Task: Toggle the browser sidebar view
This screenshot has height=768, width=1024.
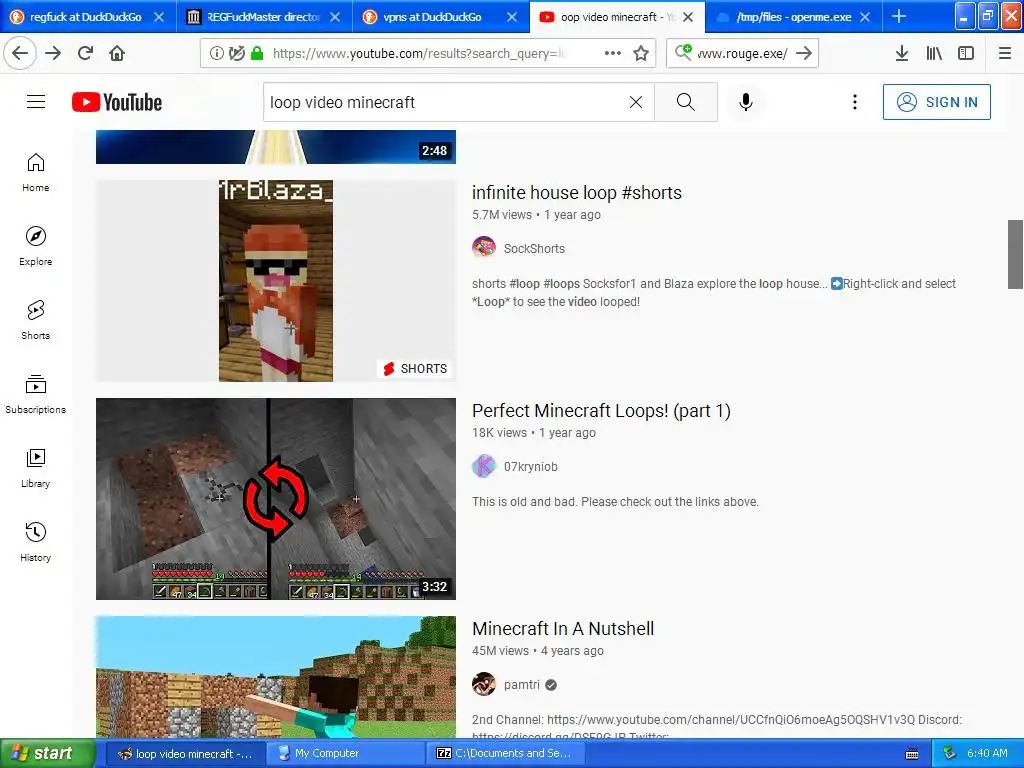Action: [966, 53]
